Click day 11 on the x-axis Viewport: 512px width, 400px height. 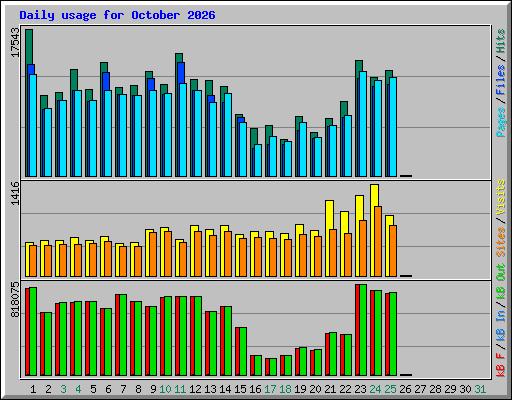pyautogui.click(x=180, y=389)
